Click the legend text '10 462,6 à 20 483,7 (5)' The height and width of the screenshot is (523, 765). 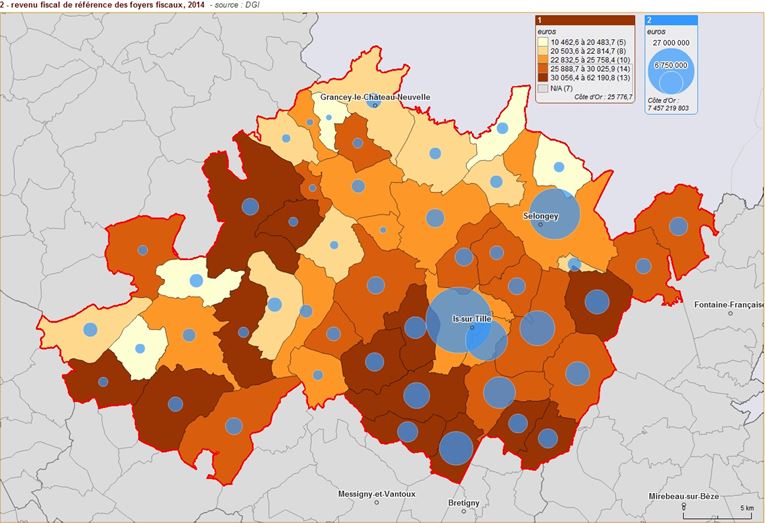pos(590,42)
